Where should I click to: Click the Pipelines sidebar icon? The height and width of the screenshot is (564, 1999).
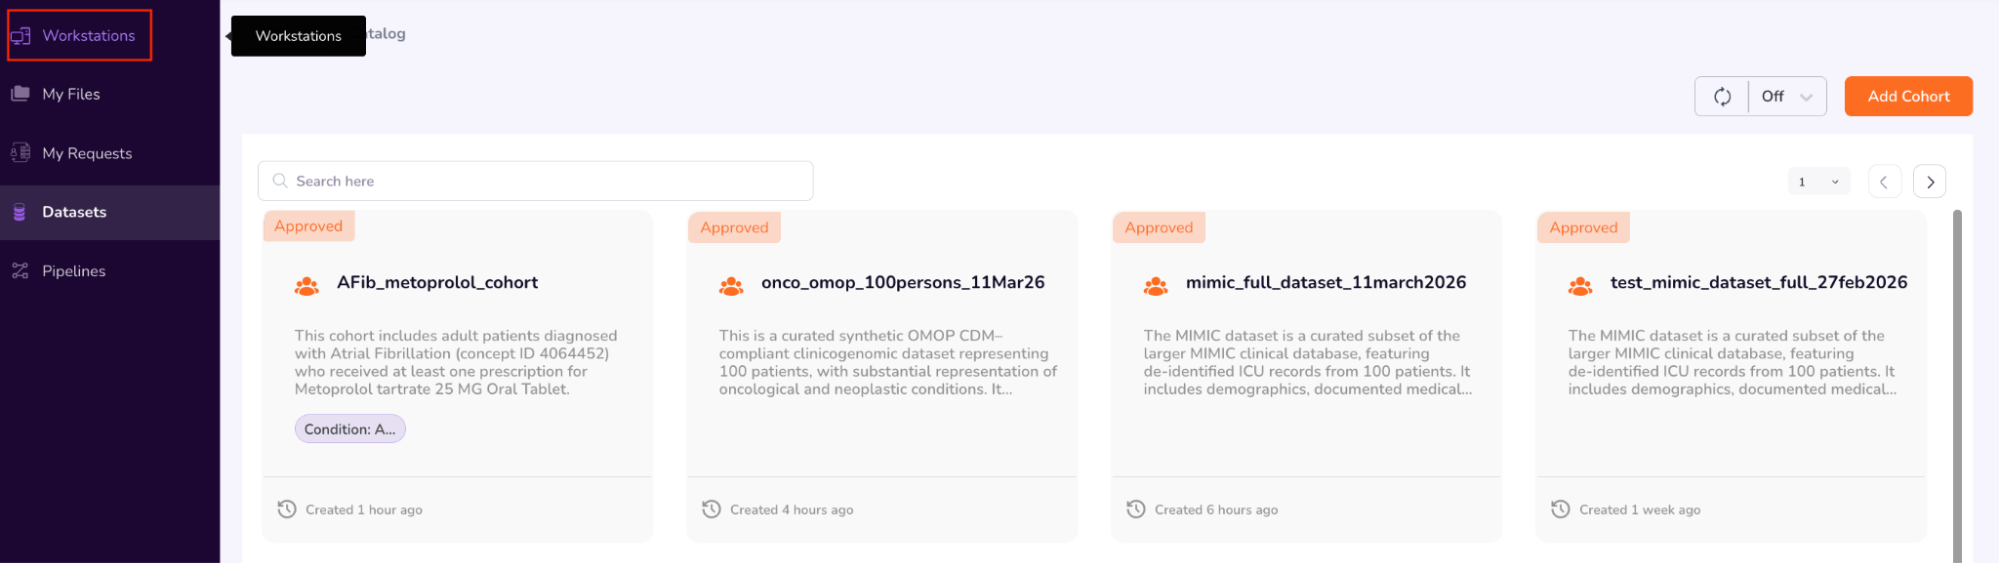click(x=20, y=271)
